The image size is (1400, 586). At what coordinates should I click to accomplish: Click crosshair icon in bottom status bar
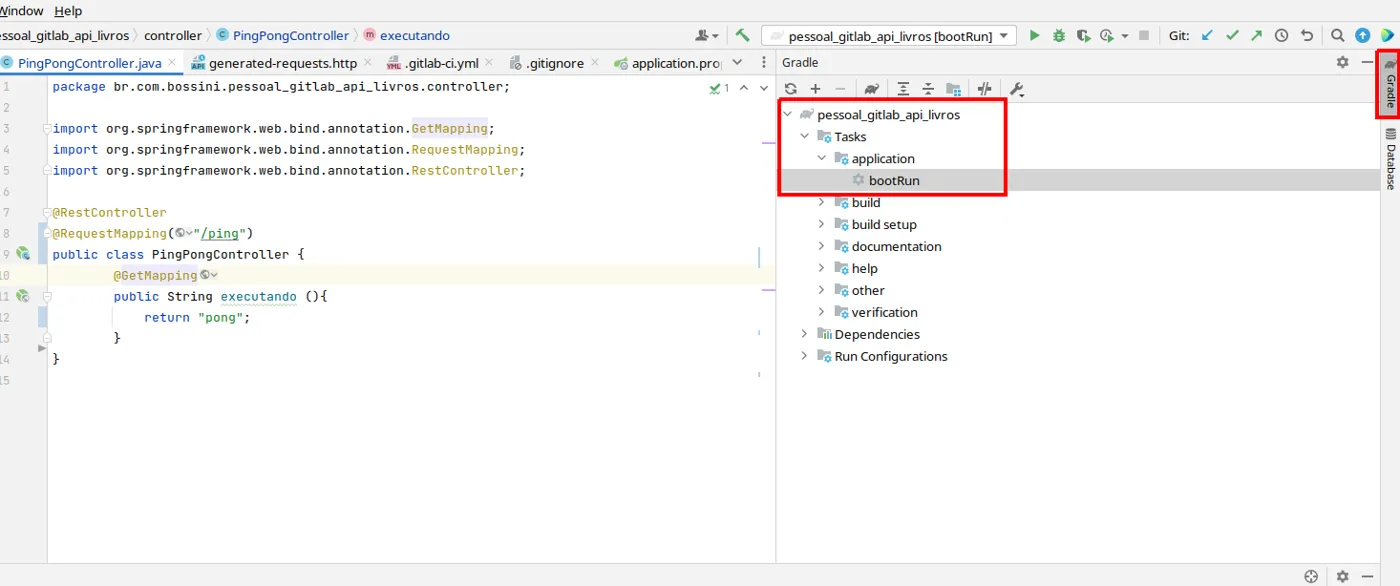(x=1312, y=577)
